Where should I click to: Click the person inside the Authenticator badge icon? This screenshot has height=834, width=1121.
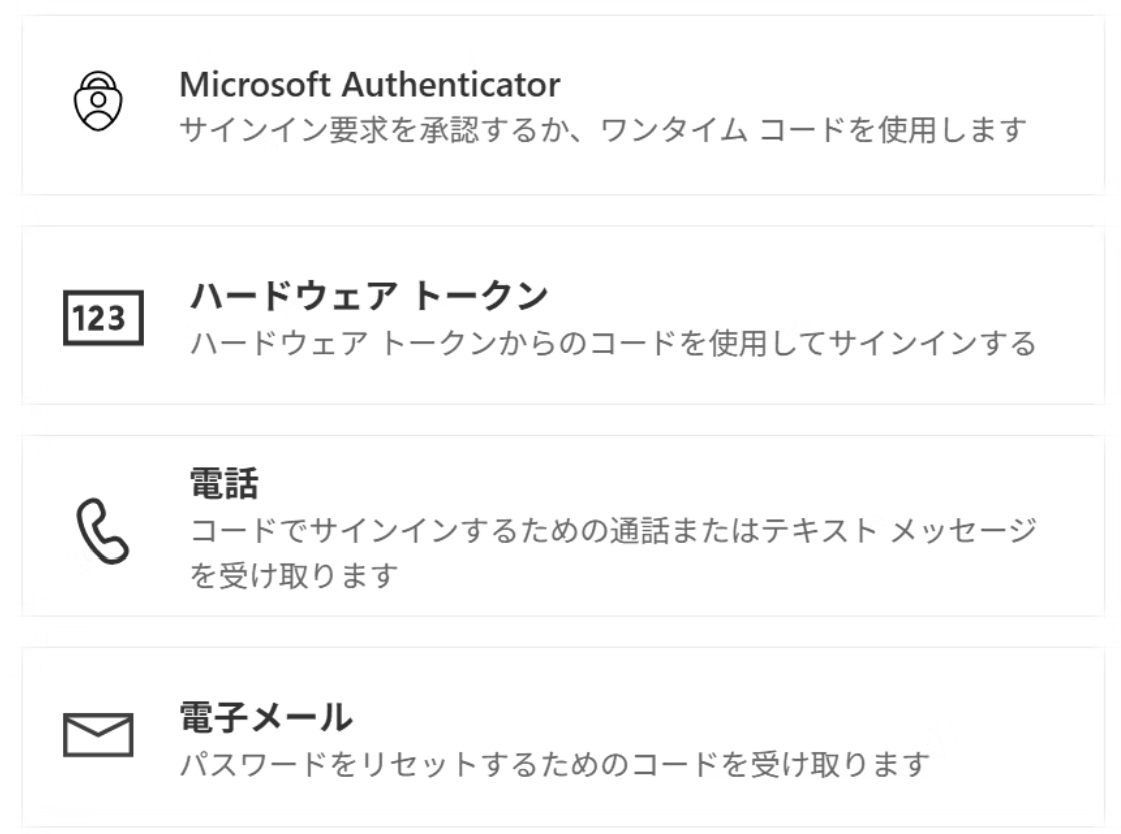[97, 106]
